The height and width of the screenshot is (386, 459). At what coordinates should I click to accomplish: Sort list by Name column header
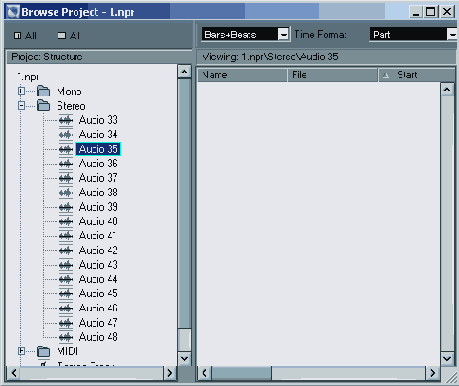point(242,75)
